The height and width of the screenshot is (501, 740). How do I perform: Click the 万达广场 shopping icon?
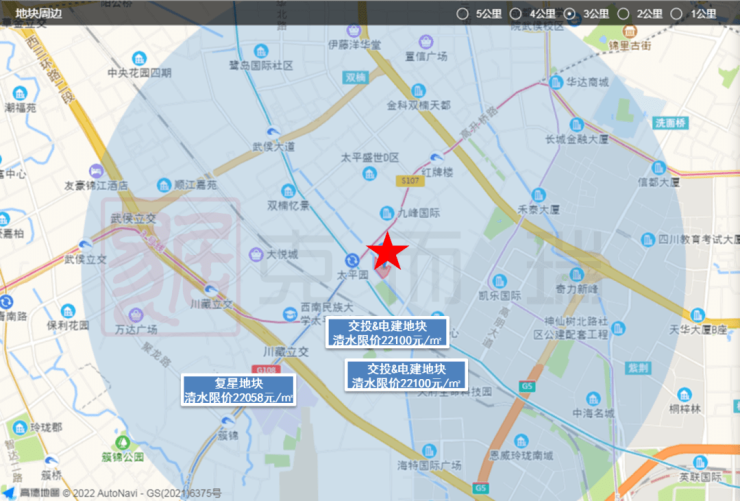click(136, 315)
